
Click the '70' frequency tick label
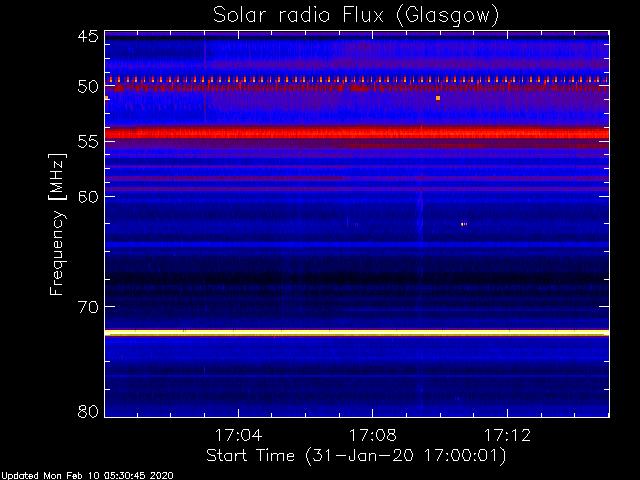[88, 307]
